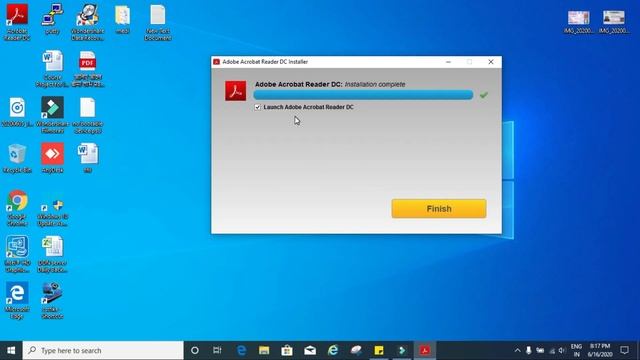The height and width of the screenshot is (360, 640).
Task: Select the putty desktop shortcut
Action: click(x=52, y=19)
